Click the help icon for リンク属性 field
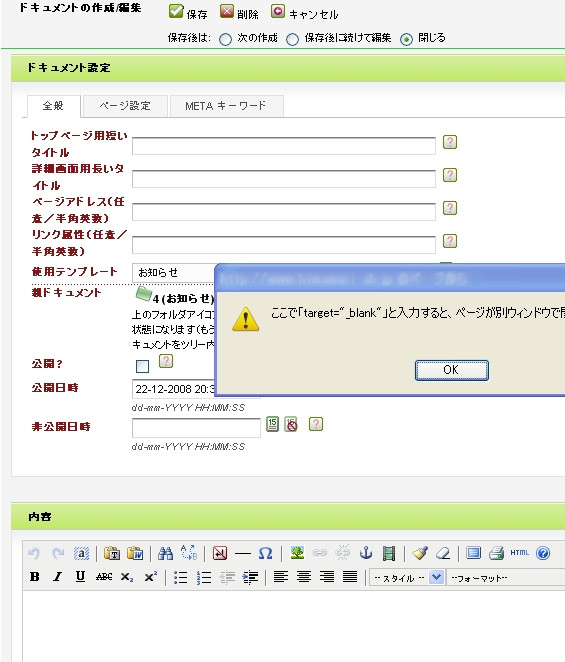Viewport: 565px width, 662px height. 450,241
